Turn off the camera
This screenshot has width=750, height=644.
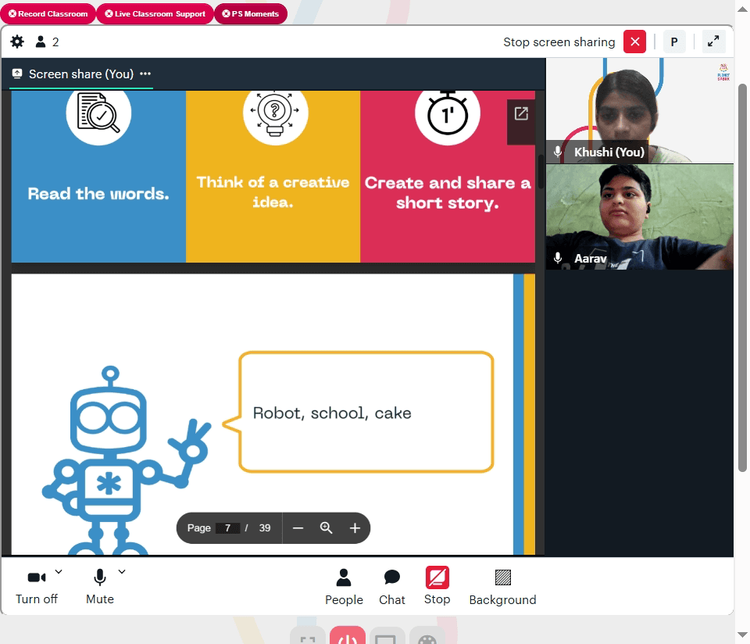point(36,586)
